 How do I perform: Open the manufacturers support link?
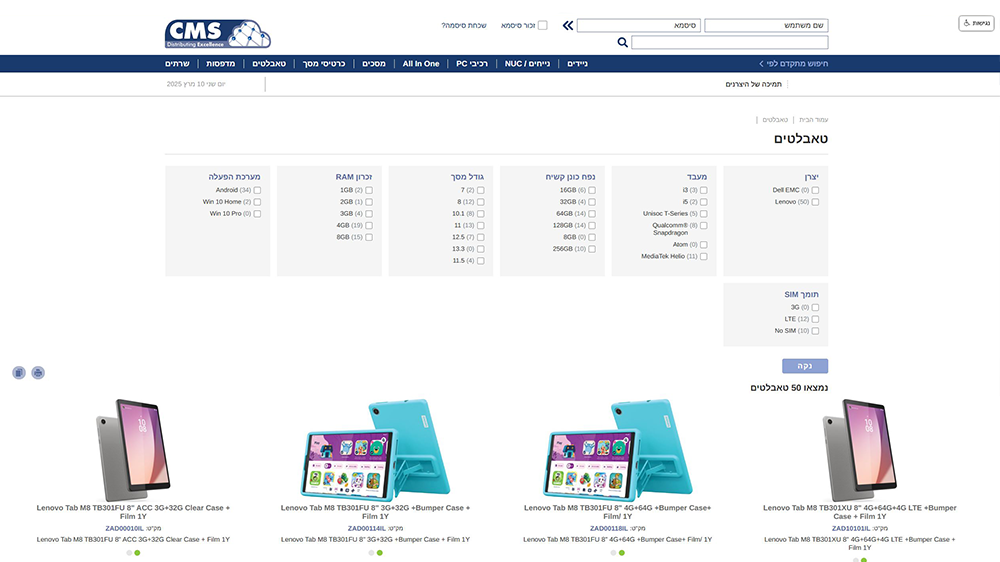coord(753,84)
